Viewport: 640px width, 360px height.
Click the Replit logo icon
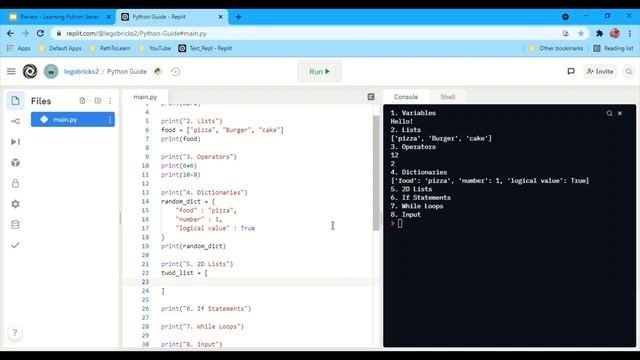30,71
